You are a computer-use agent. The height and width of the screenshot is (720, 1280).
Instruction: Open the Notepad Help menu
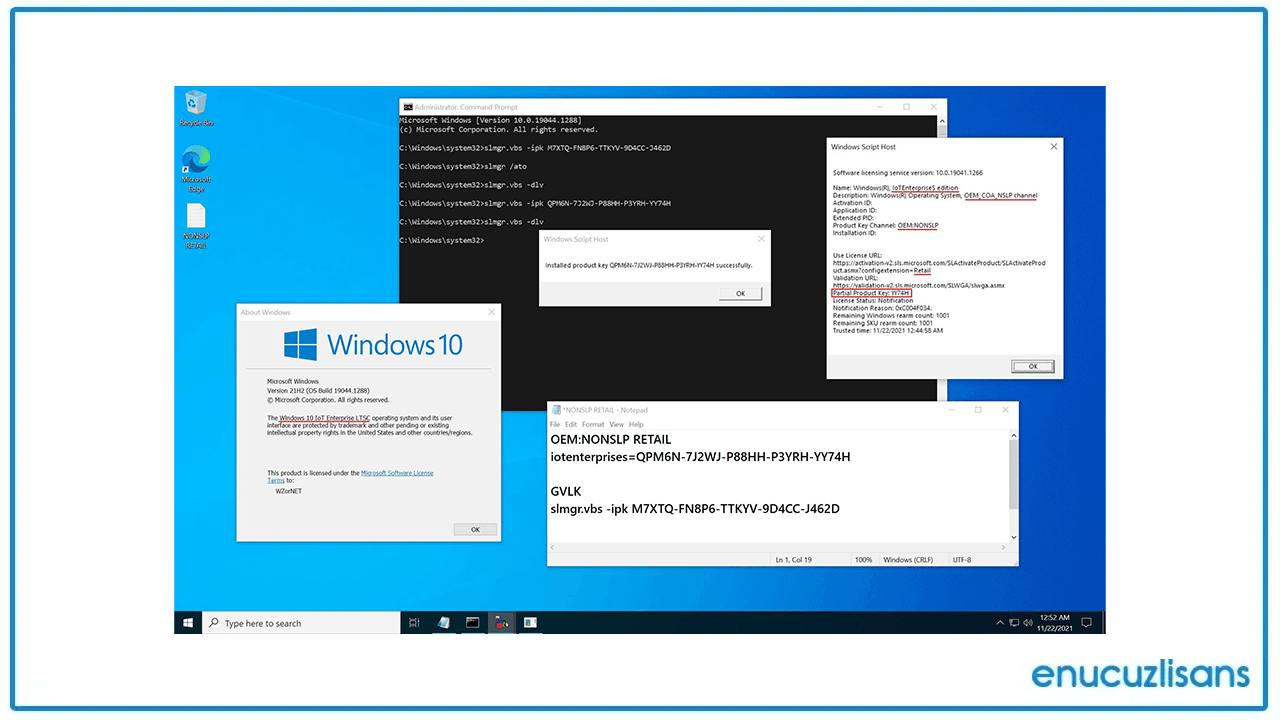tap(636, 424)
